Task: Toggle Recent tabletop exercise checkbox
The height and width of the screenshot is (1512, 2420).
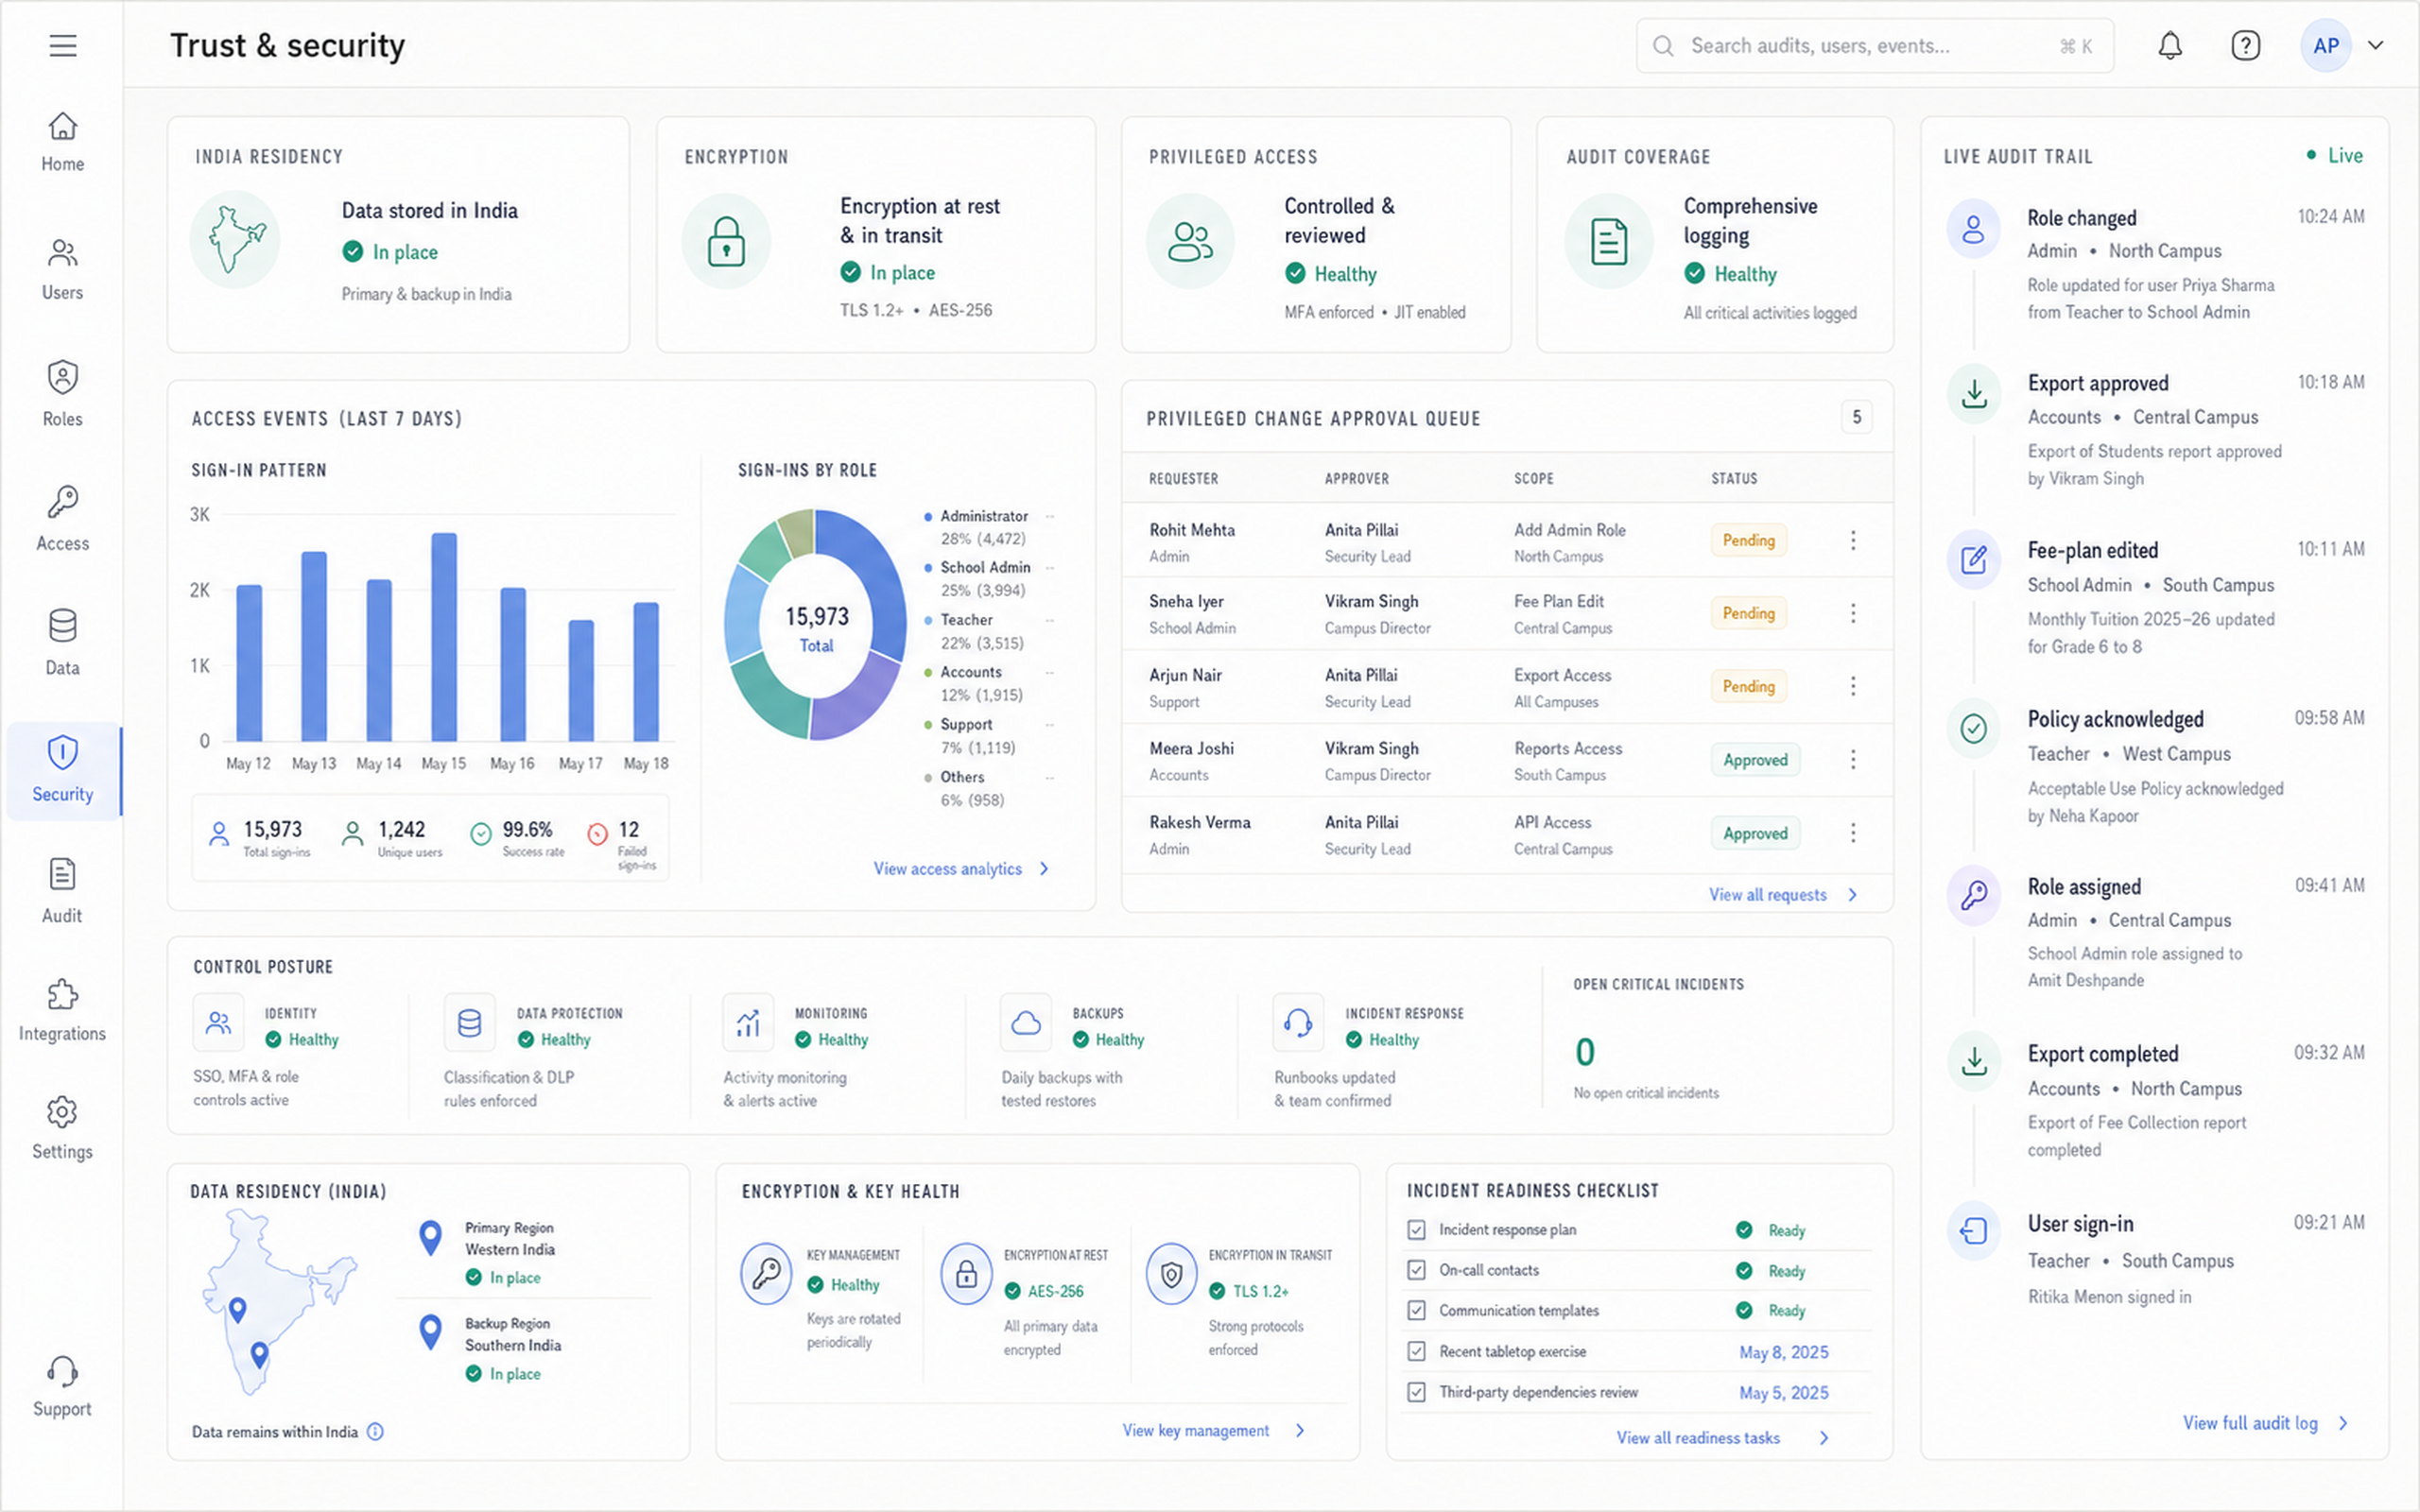Action: click(x=1416, y=1351)
